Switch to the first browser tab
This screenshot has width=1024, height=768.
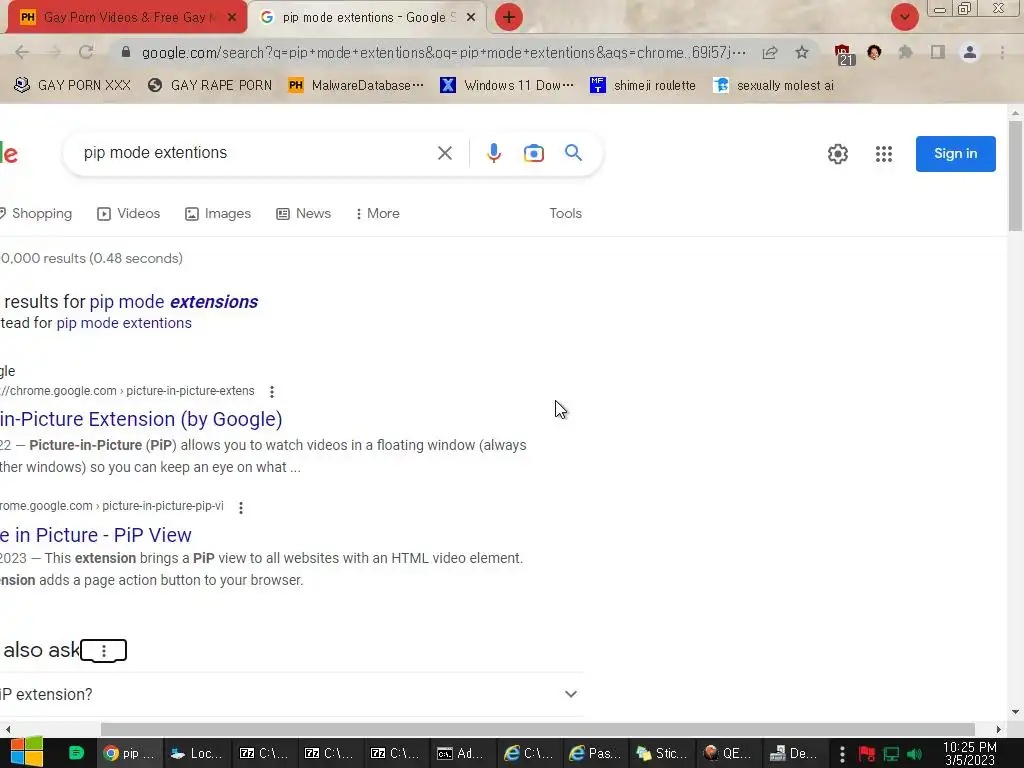(127, 17)
